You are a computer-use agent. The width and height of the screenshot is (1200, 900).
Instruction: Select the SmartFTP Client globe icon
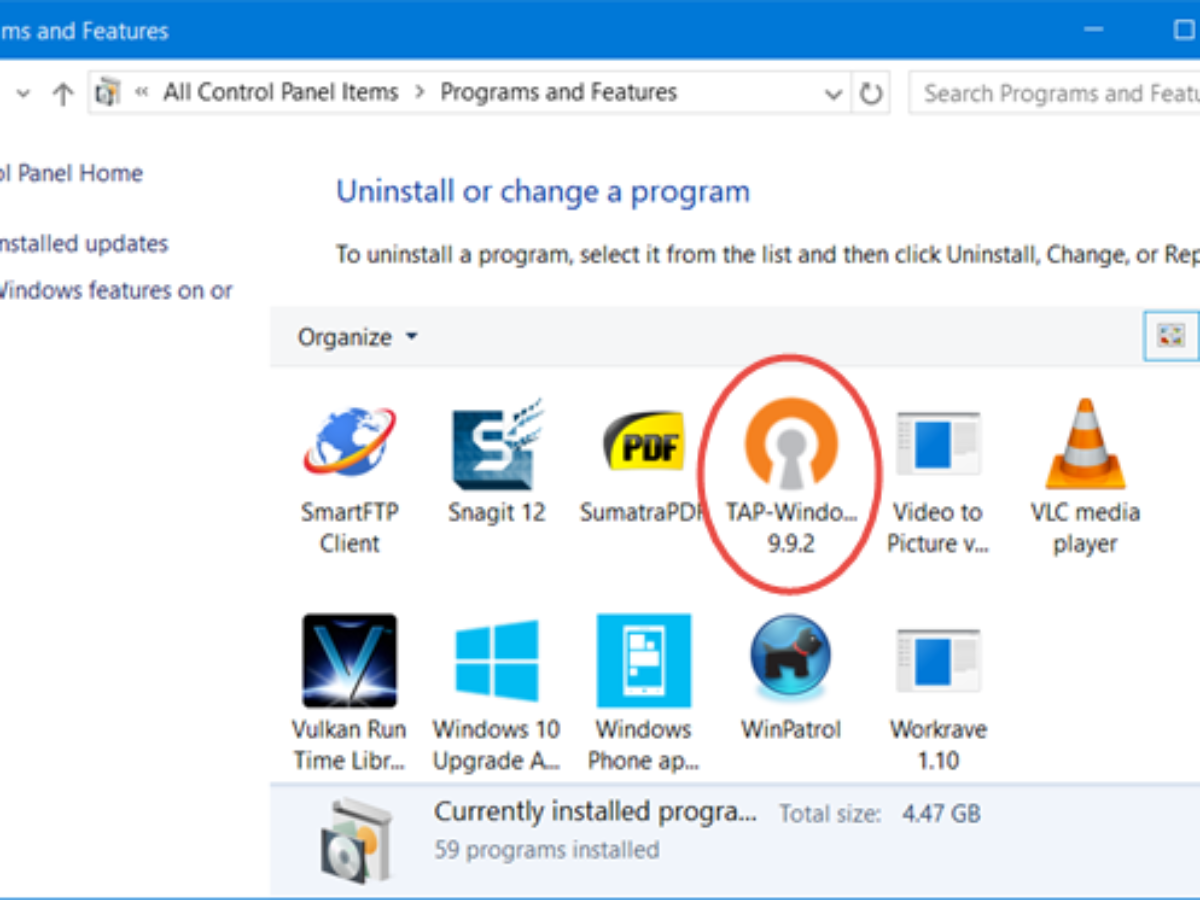[349, 442]
